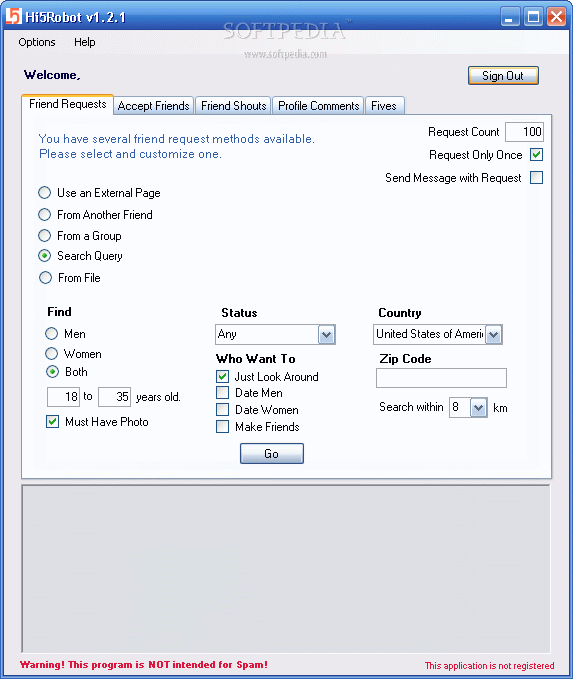Image resolution: width=573 pixels, height=679 pixels.
Task: Check the Date Men option
Action: pos(223,393)
